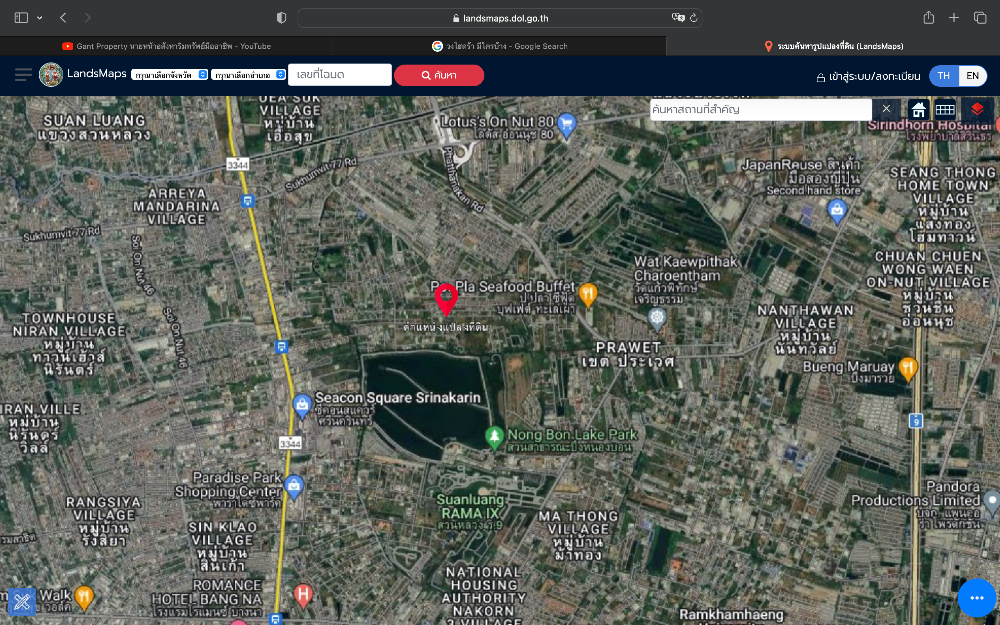Select Nong Bon Lake Park tree marker
The height and width of the screenshot is (625, 1000).
tap(494, 438)
